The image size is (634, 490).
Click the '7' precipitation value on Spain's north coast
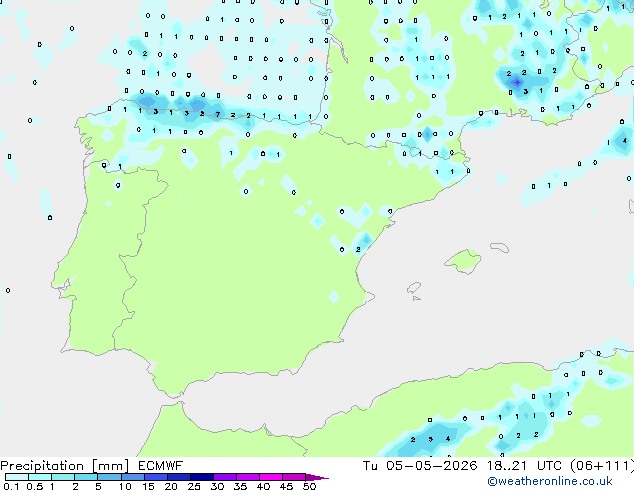(218, 114)
